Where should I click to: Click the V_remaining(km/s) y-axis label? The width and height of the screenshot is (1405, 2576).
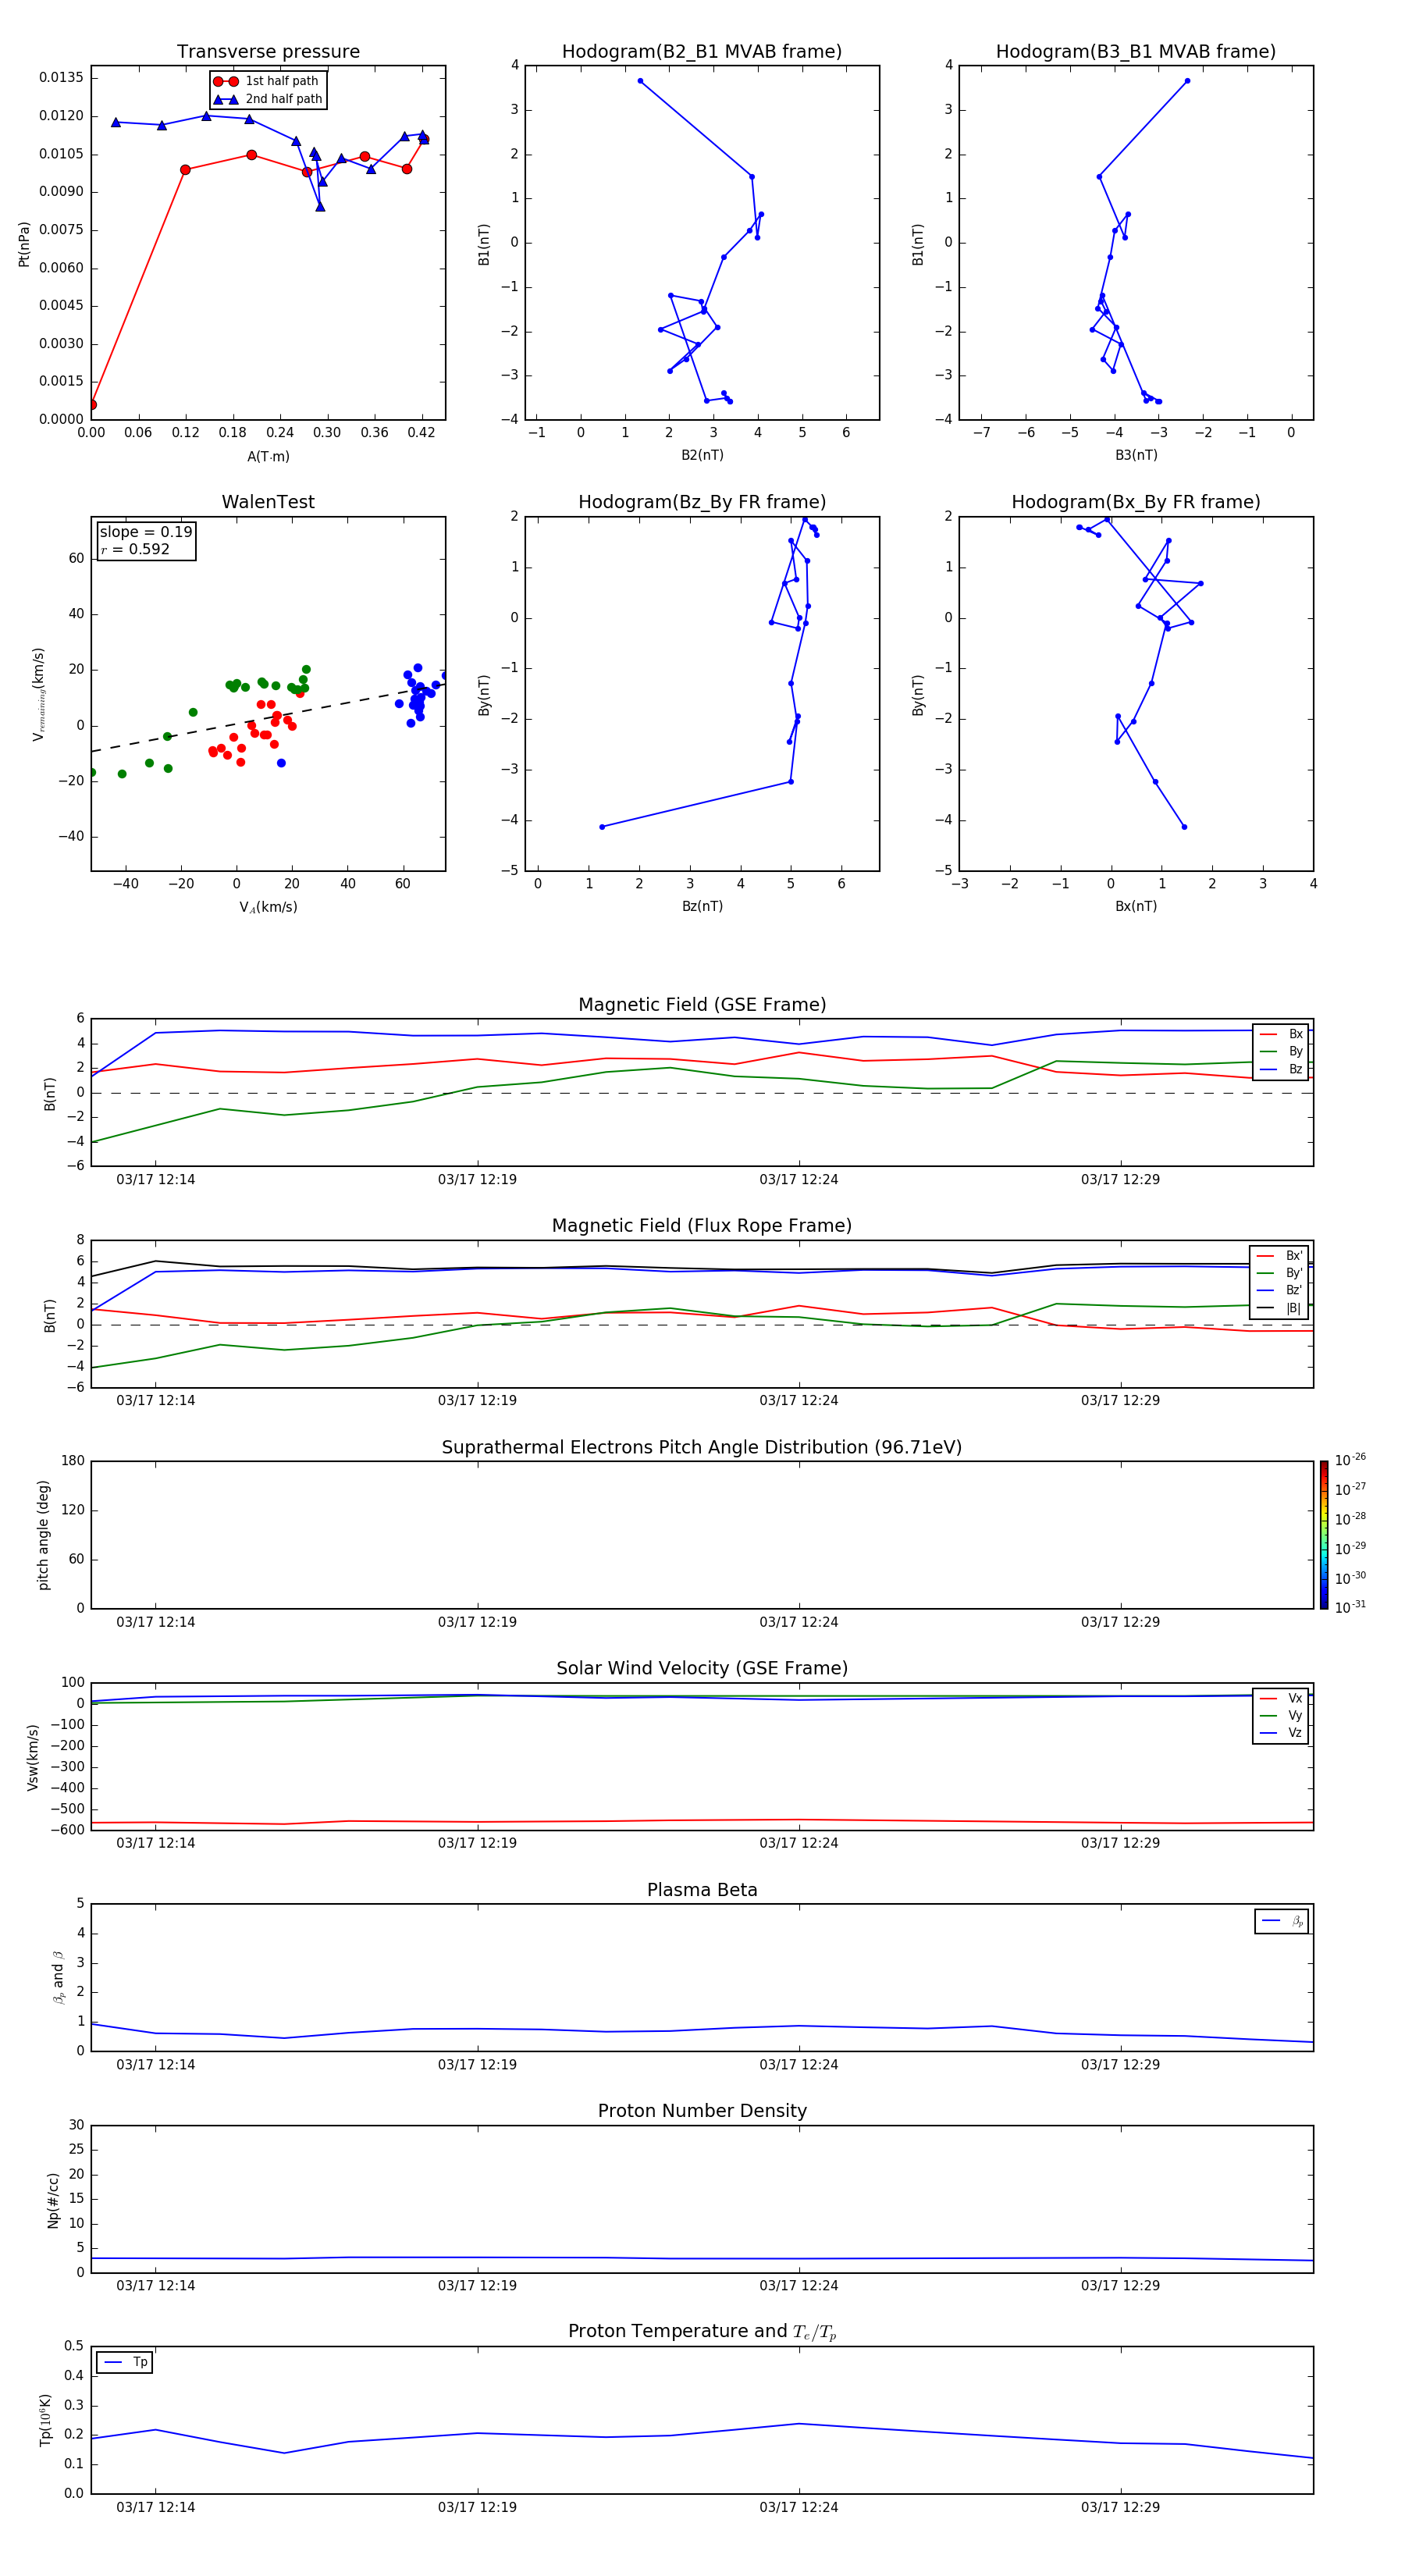click(x=38, y=694)
